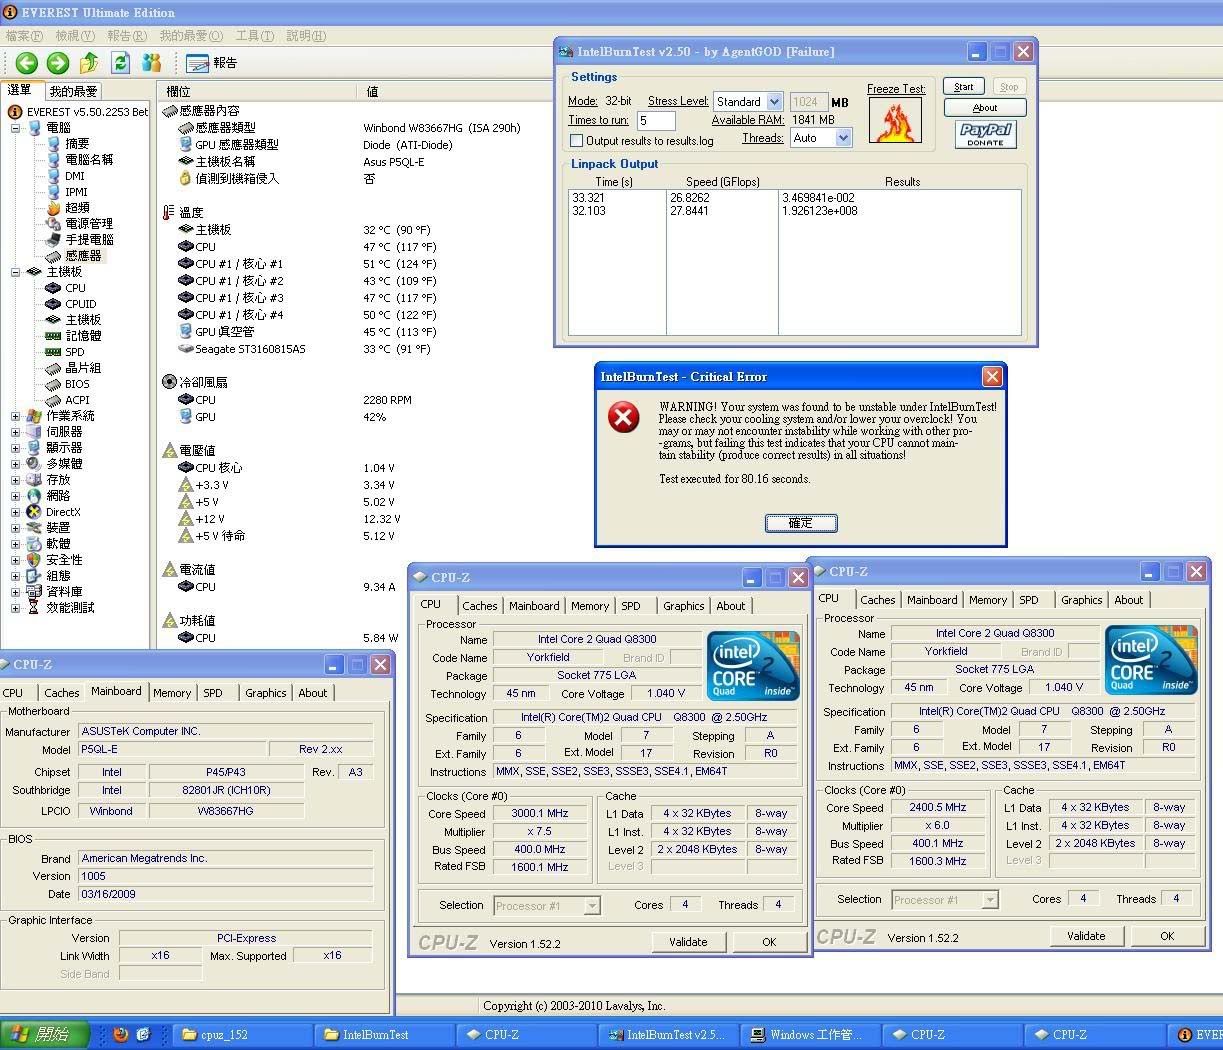This screenshot has width=1223, height=1050.
Task: Expand the 效能測試 benchmark tree node
Action: 15,608
